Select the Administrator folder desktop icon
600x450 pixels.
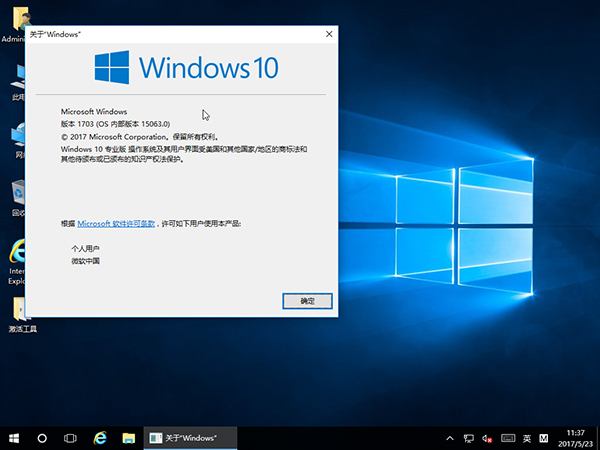[x=17, y=22]
